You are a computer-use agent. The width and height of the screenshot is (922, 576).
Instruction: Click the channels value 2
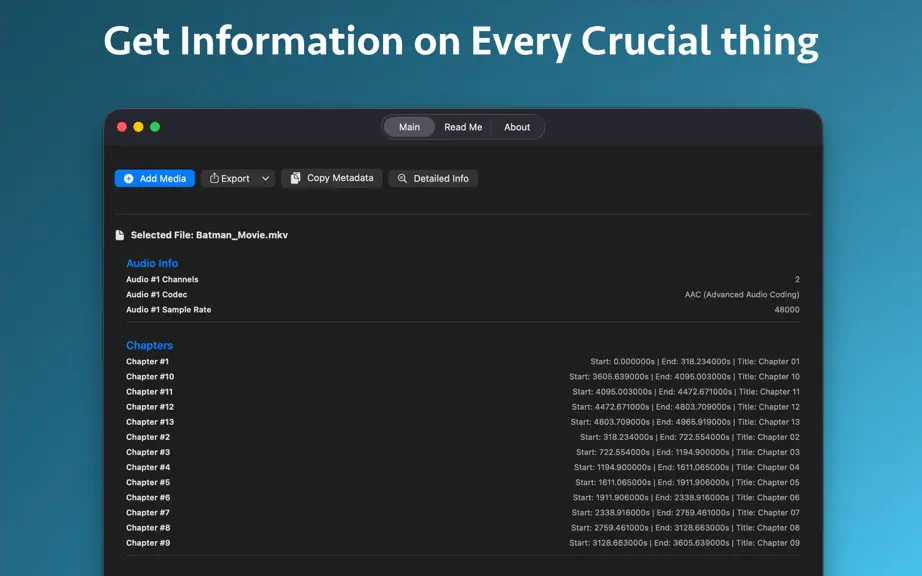click(797, 280)
